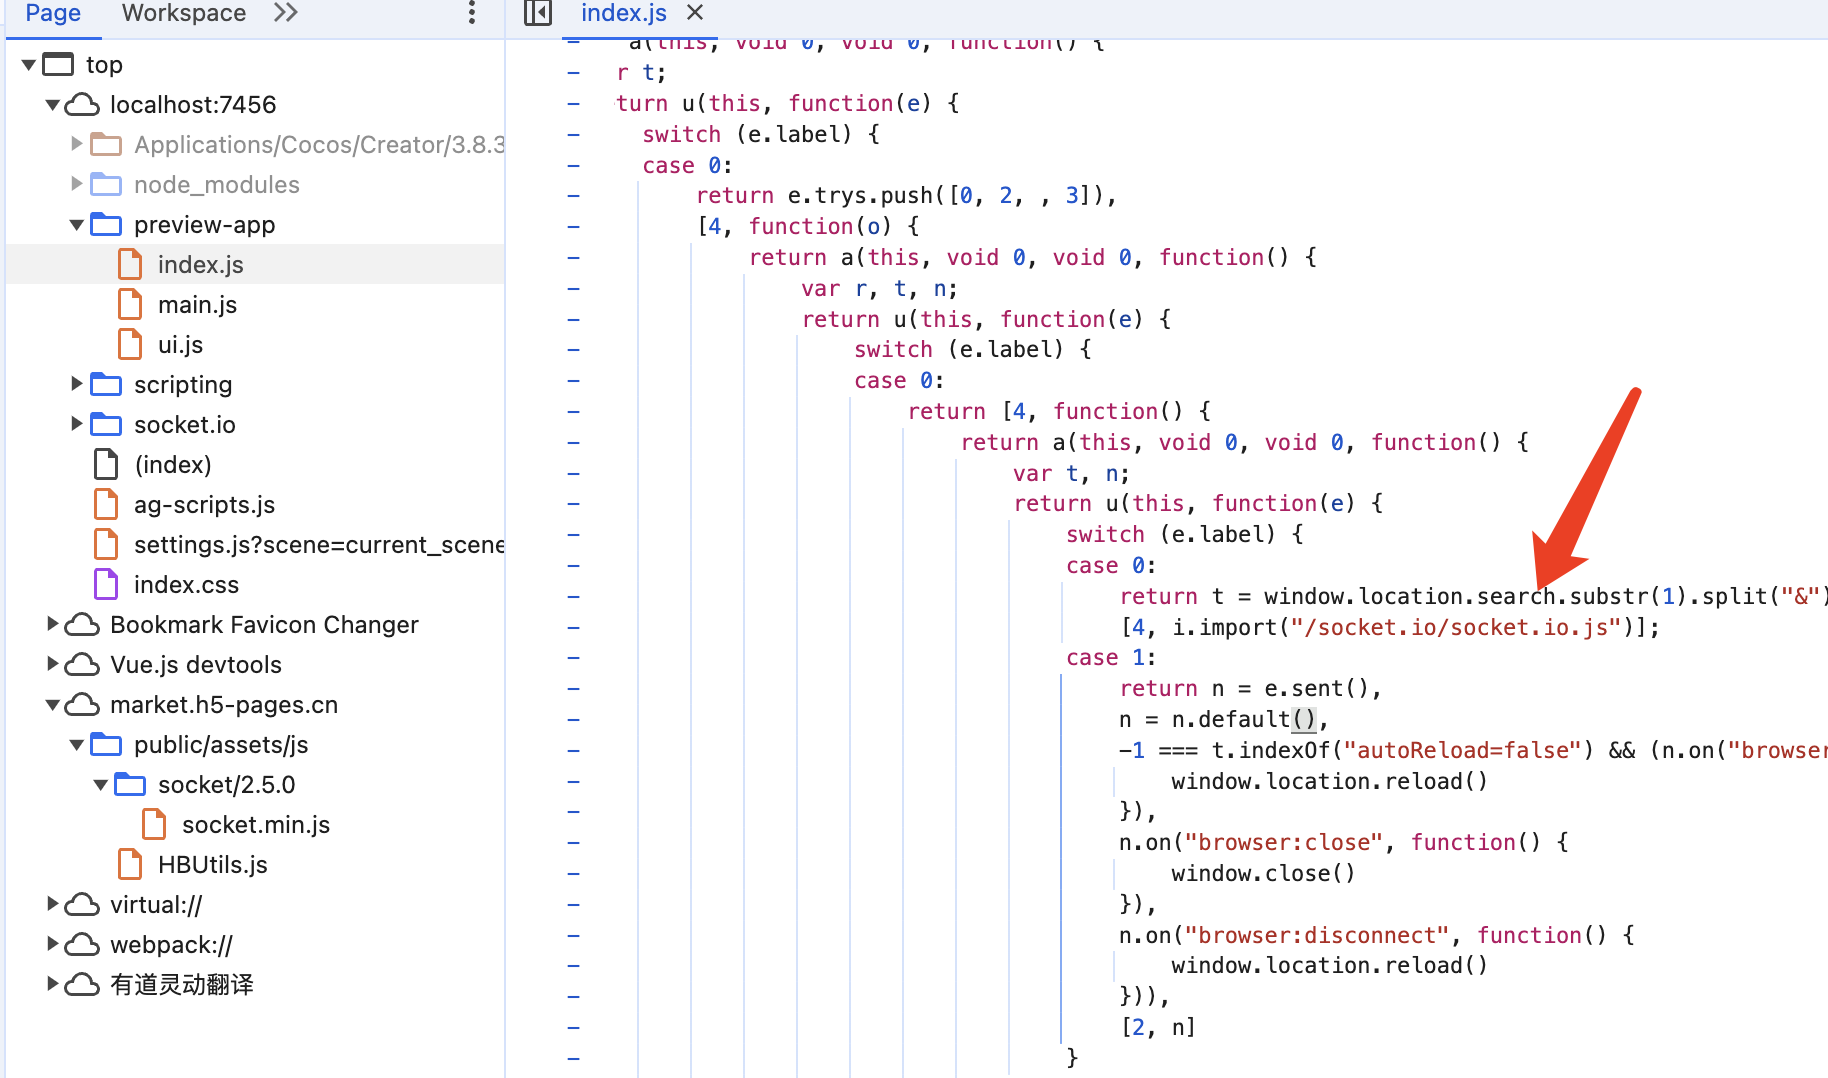Click the (index) document icon
Screen dimensions: 1828x1078
(x=106, y=464)
